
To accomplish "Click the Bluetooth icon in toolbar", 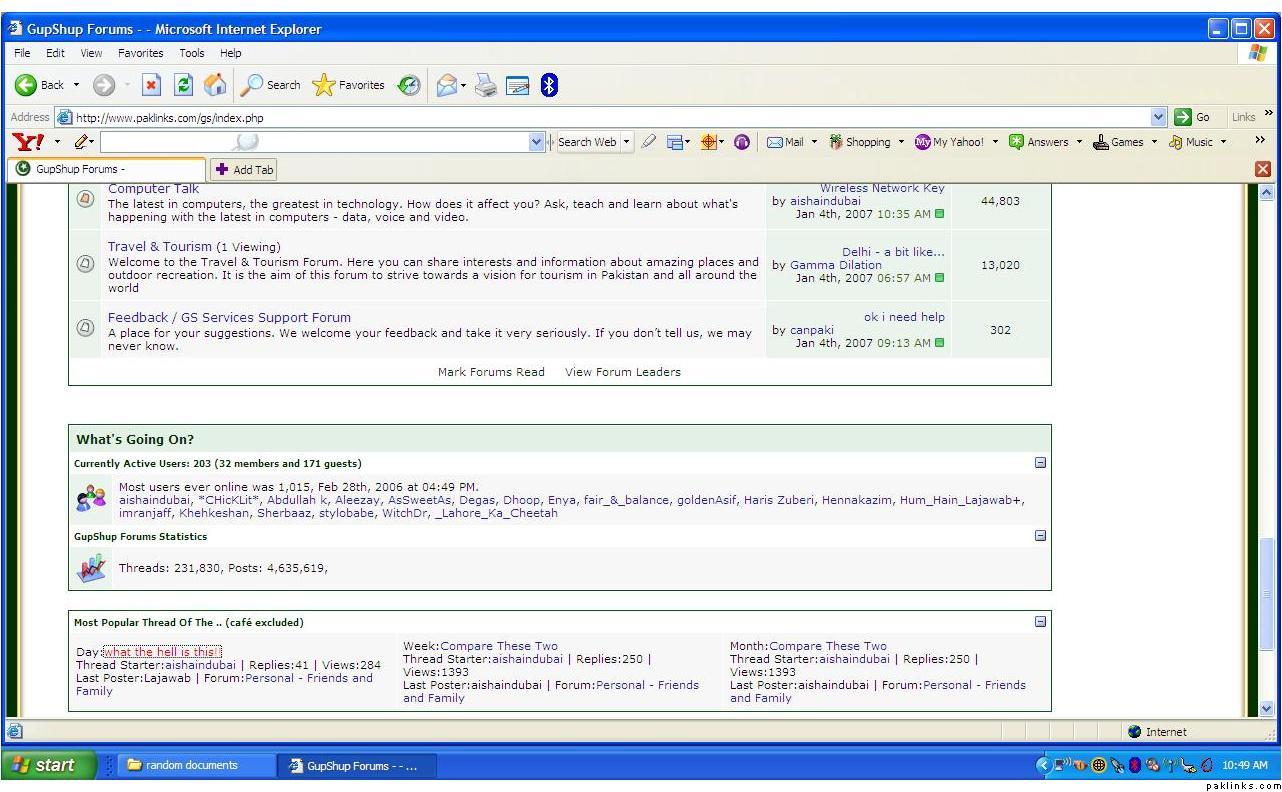I will [x=548, y=86].
